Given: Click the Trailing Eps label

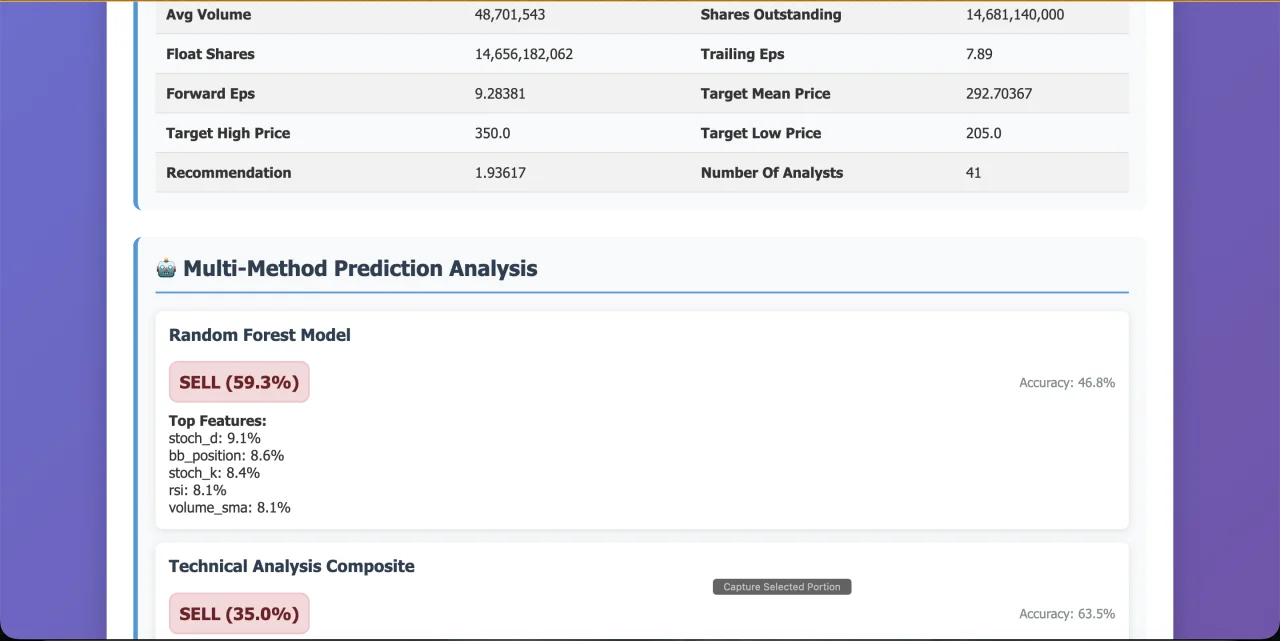Looking at the screenshot, I should tap(743, 54).
